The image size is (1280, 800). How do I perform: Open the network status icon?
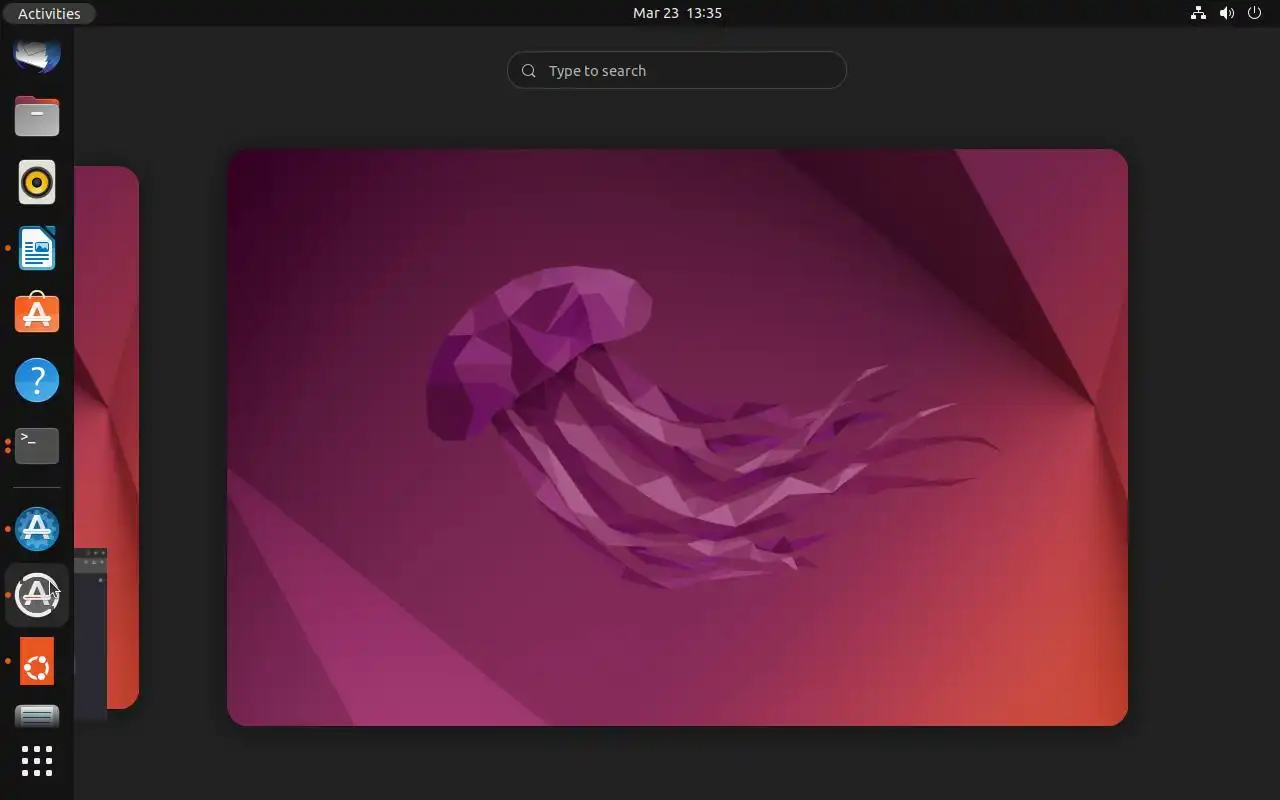tap(1198, 13)
